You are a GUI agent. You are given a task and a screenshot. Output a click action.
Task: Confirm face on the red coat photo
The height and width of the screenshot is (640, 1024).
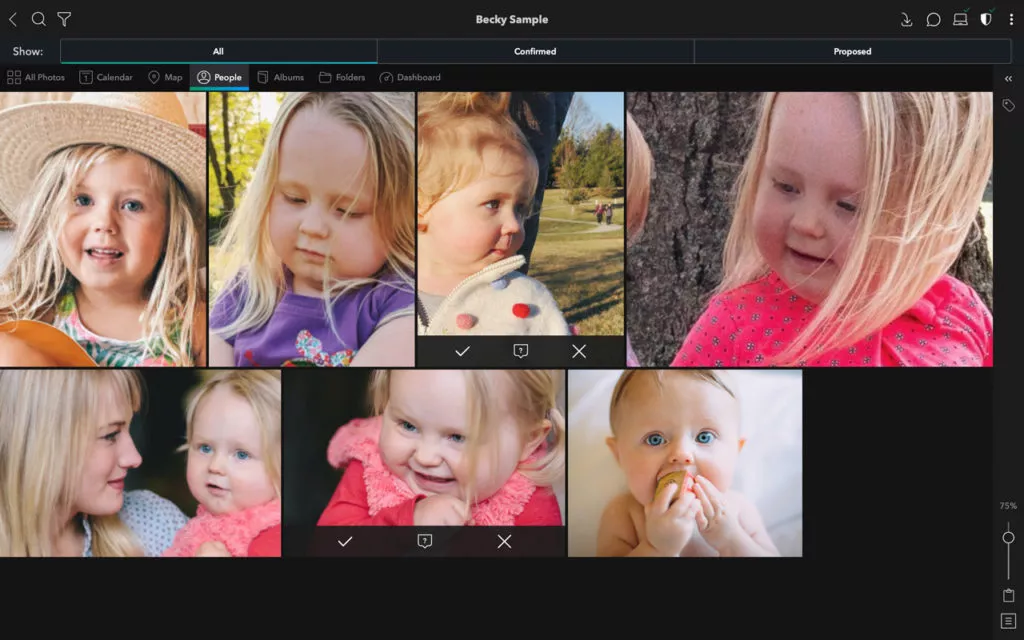tap(345, 541)
